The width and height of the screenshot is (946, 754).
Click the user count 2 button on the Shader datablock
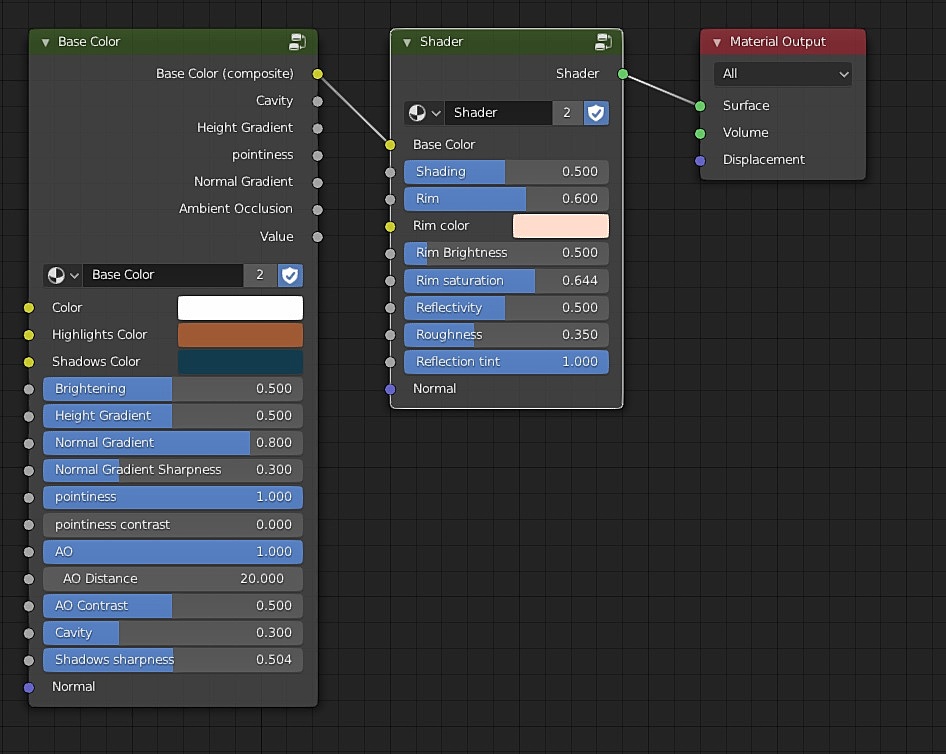click(x=566, y=112)
